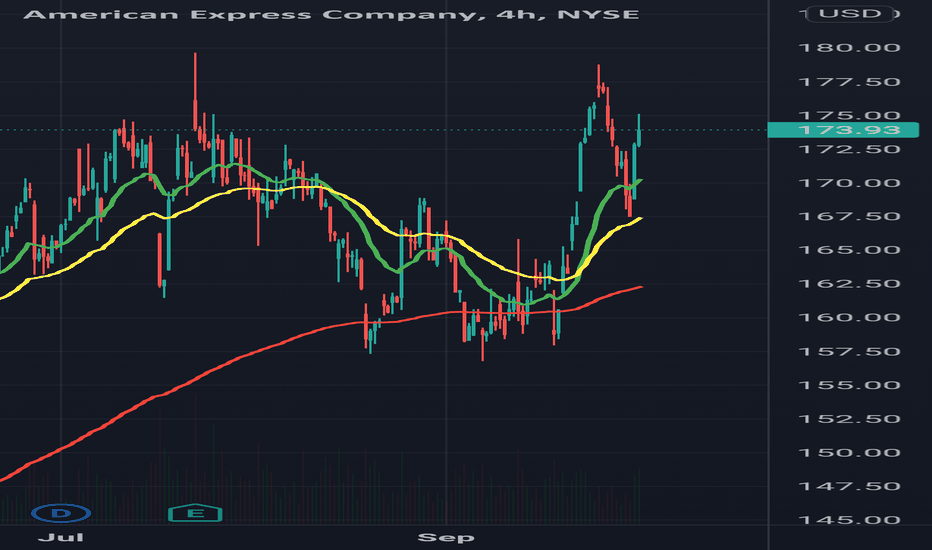
Task: Click the 160.00 price axis label
Action: pyautogui.click(x=849, y=318)
